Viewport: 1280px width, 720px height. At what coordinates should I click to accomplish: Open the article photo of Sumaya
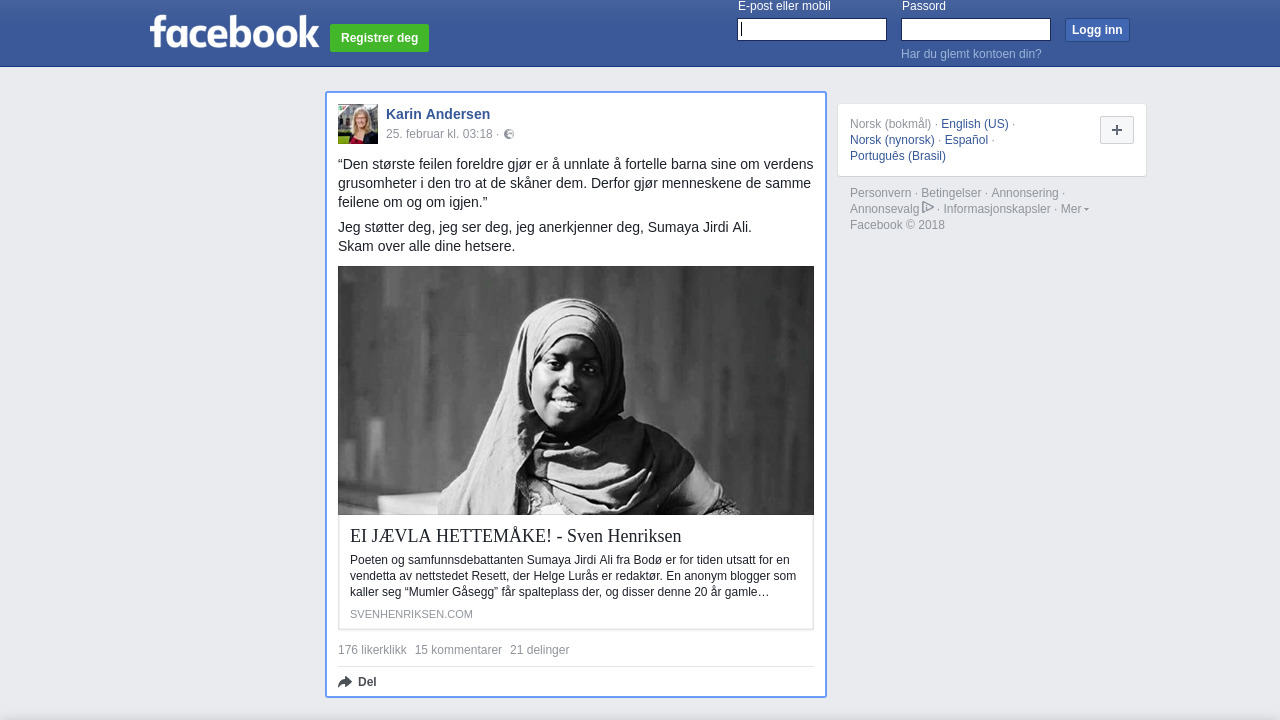coord(576,390)
